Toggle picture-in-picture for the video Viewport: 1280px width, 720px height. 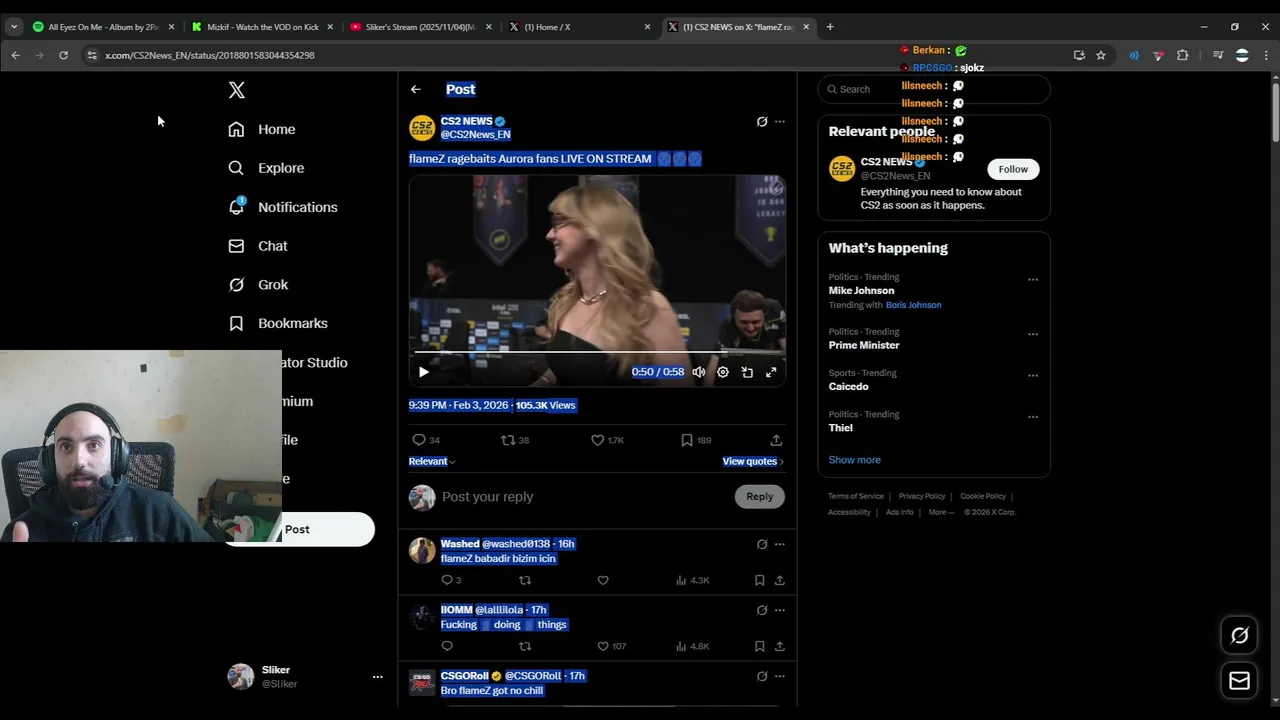(747, 372)
